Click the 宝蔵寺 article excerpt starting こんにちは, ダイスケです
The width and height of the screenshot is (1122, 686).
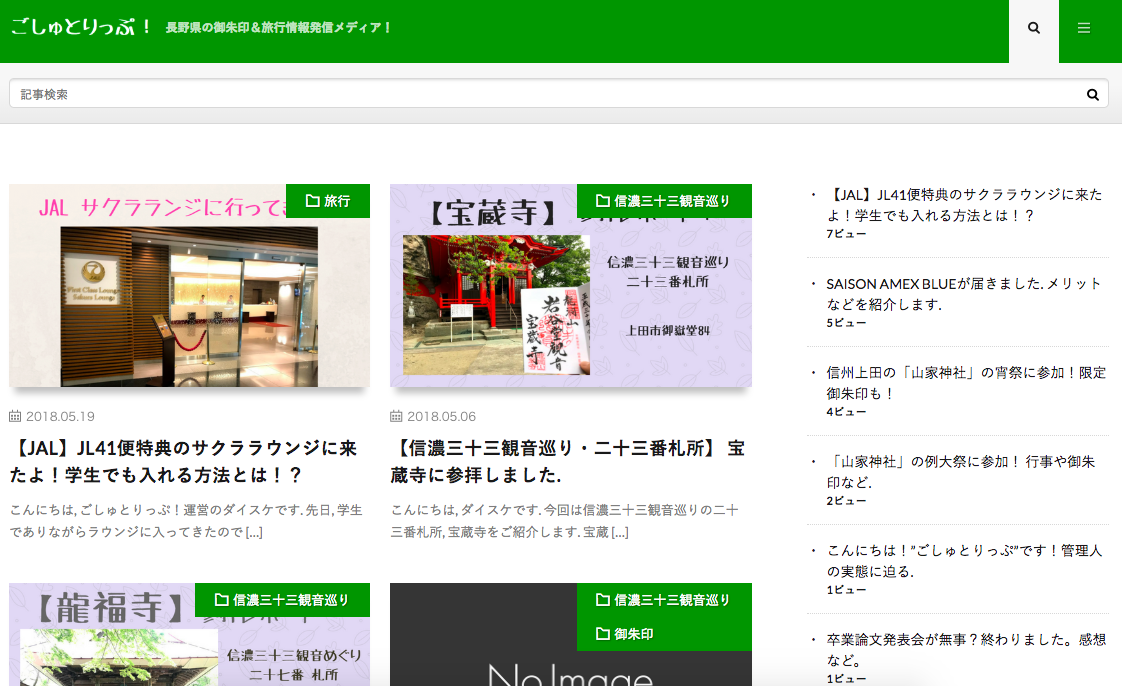point(565,521)
